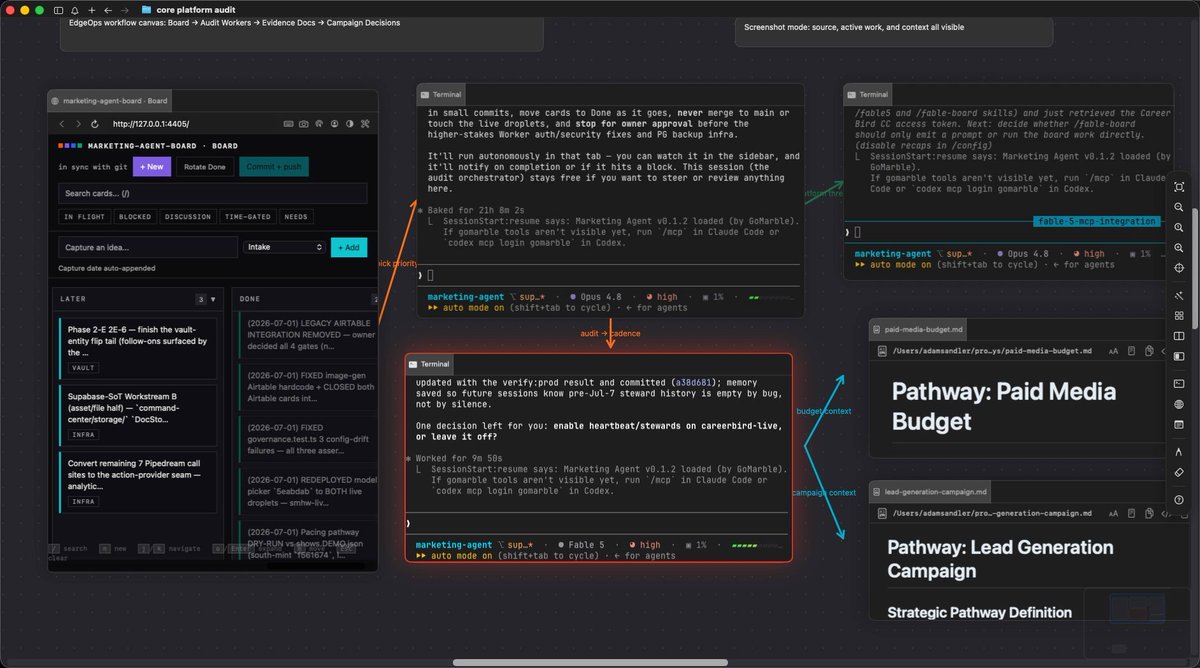
Task: Go forward in the board browser panel
Action: (x=78, y=124)
